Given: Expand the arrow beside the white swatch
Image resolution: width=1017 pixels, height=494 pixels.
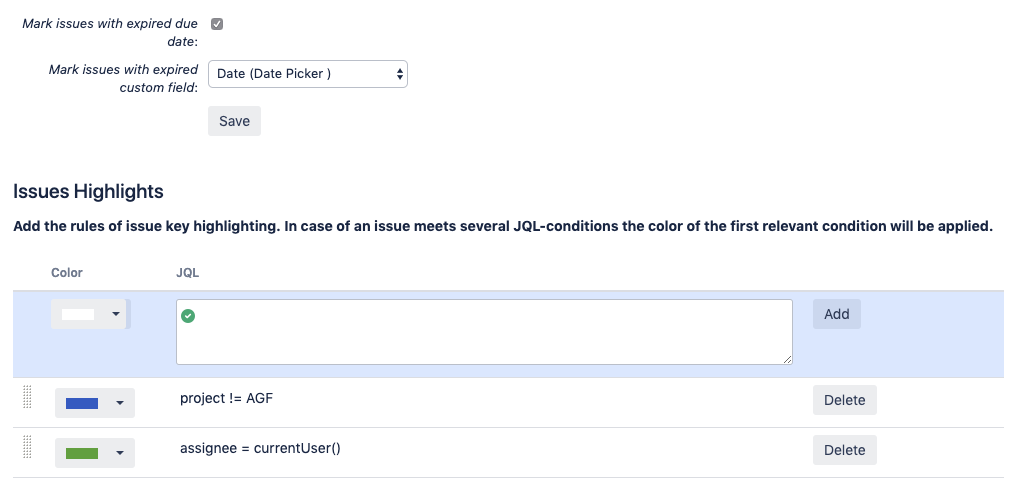Looking at the screenshot, I should pyautogui.click(x=117, y=314).
